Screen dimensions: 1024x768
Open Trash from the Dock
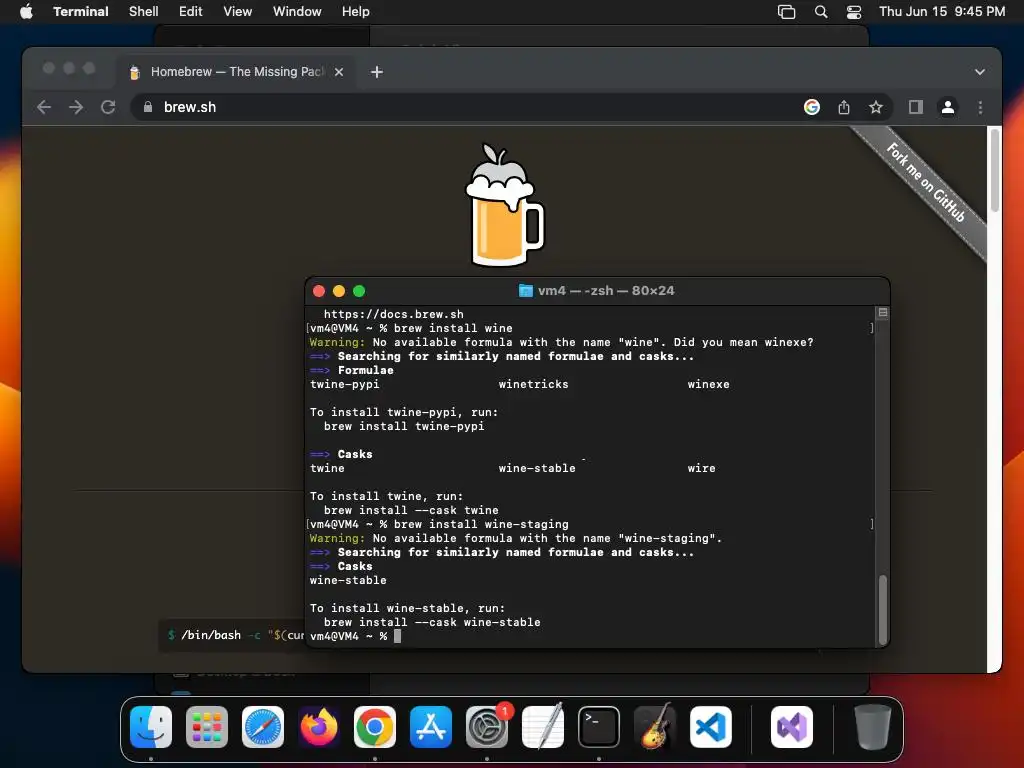pyautogui.click(x=872, y=727)
